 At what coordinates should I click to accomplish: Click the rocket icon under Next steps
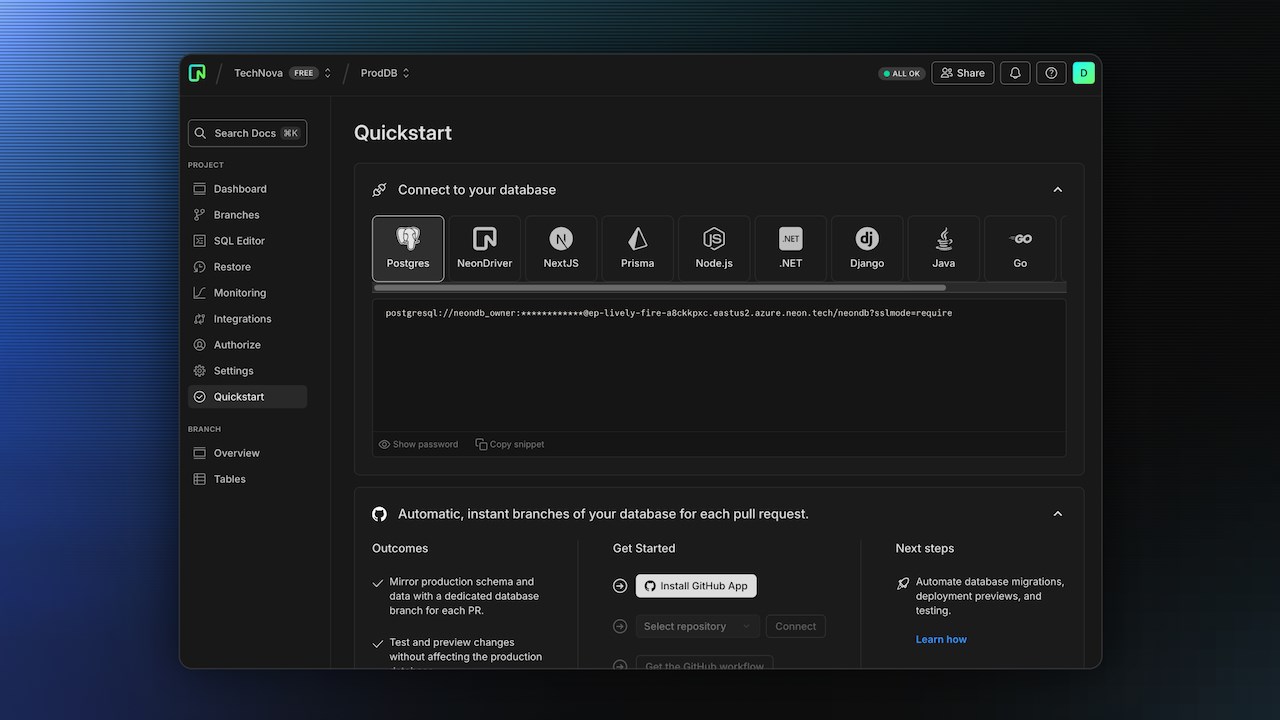(x=903, y=583)
